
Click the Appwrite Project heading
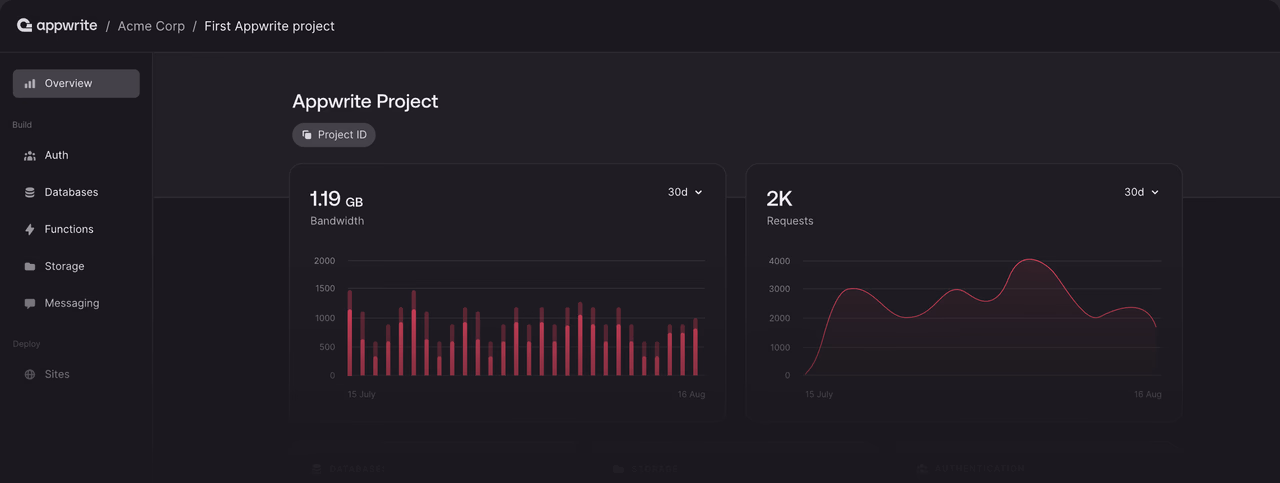(x=365, y=101)
